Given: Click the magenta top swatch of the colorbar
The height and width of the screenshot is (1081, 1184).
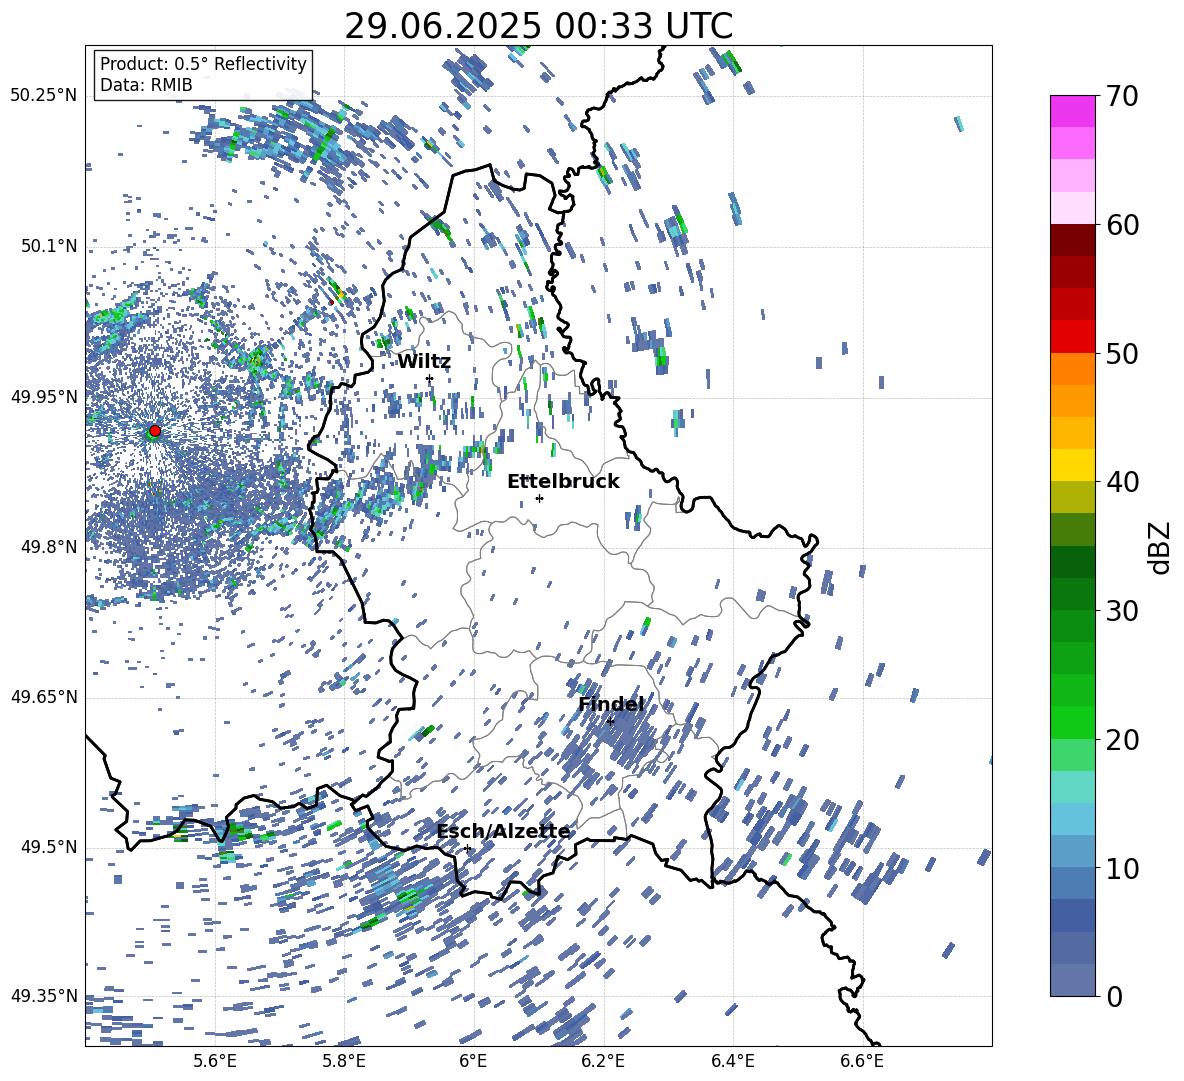Looking at the screenshot, I should click(1073, 112).
